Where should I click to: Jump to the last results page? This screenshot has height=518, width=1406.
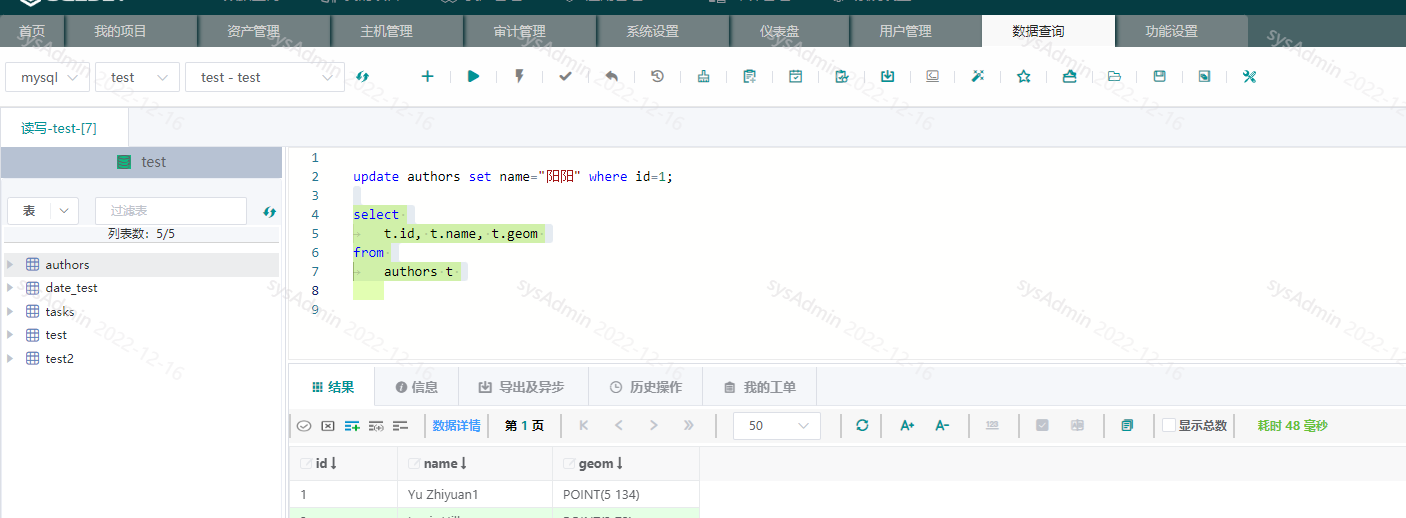(x=689, y=425)
